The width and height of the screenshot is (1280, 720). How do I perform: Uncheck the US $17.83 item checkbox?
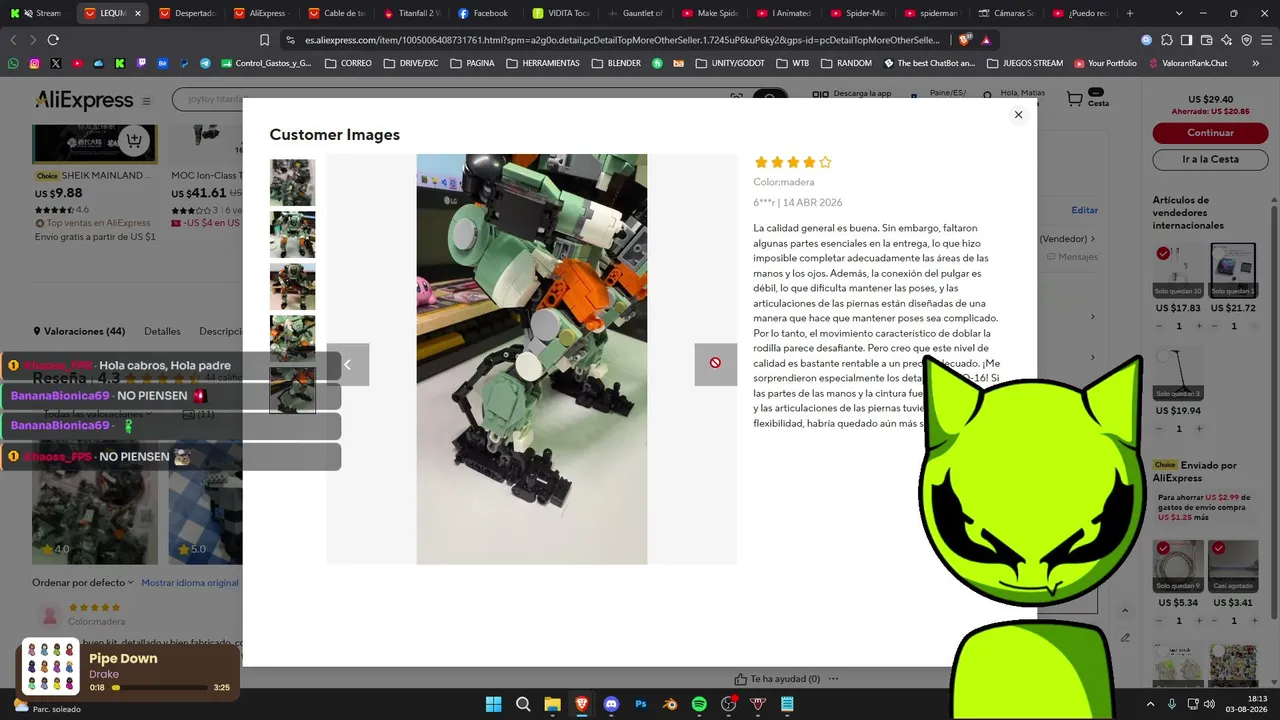pos(1163,254)
